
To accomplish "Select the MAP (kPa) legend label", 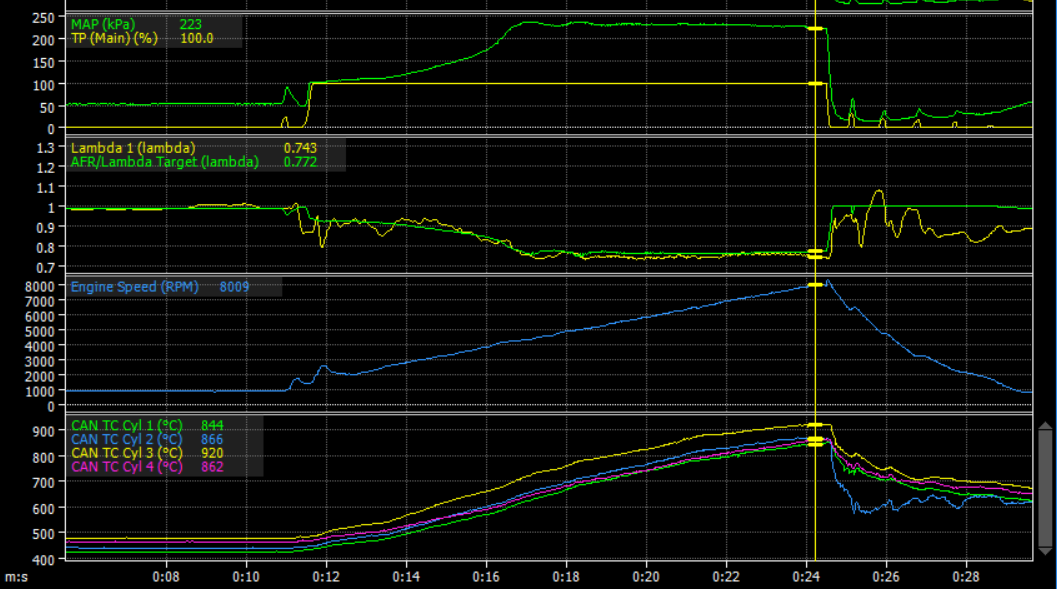I will tap(103, 24).
